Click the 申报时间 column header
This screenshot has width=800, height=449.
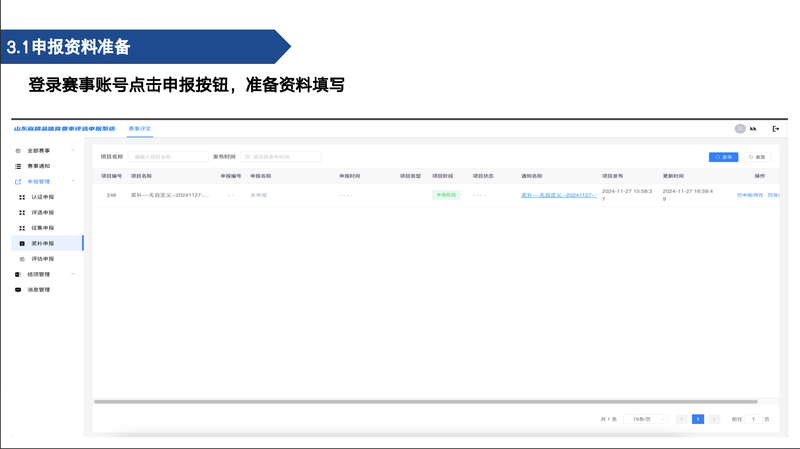[349, 176]
